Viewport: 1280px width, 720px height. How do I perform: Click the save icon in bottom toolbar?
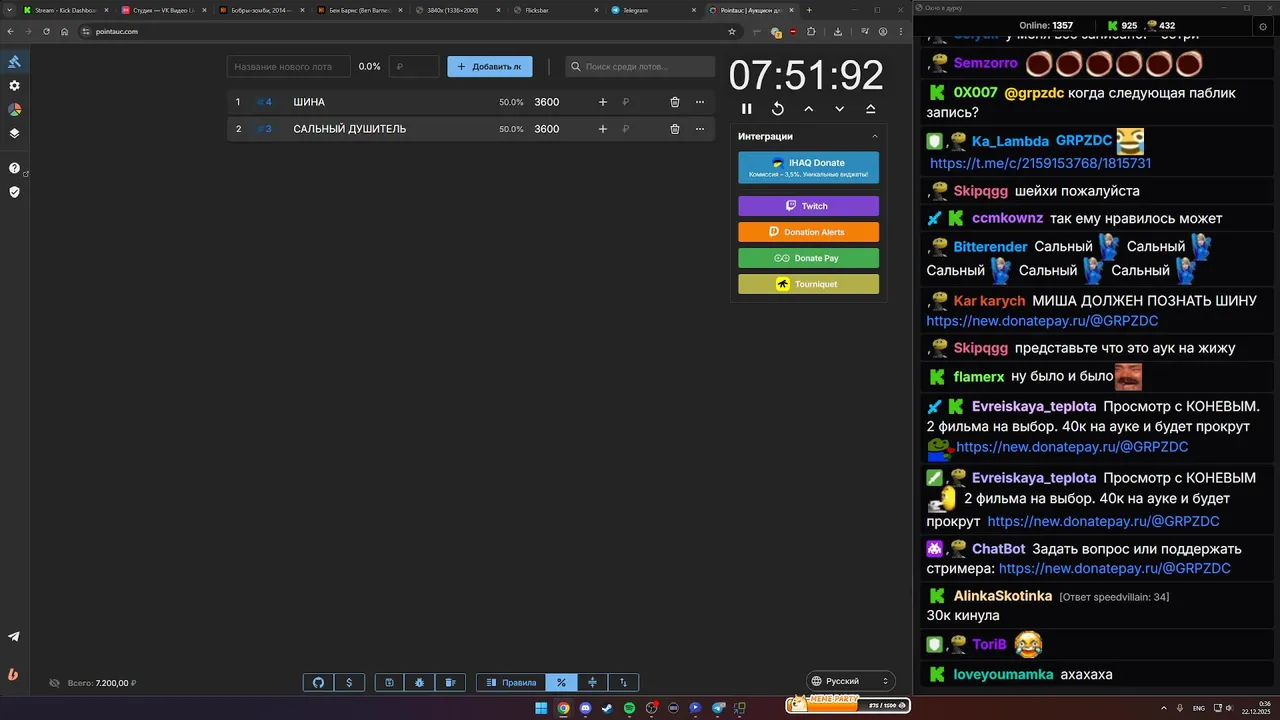[389, 683]
